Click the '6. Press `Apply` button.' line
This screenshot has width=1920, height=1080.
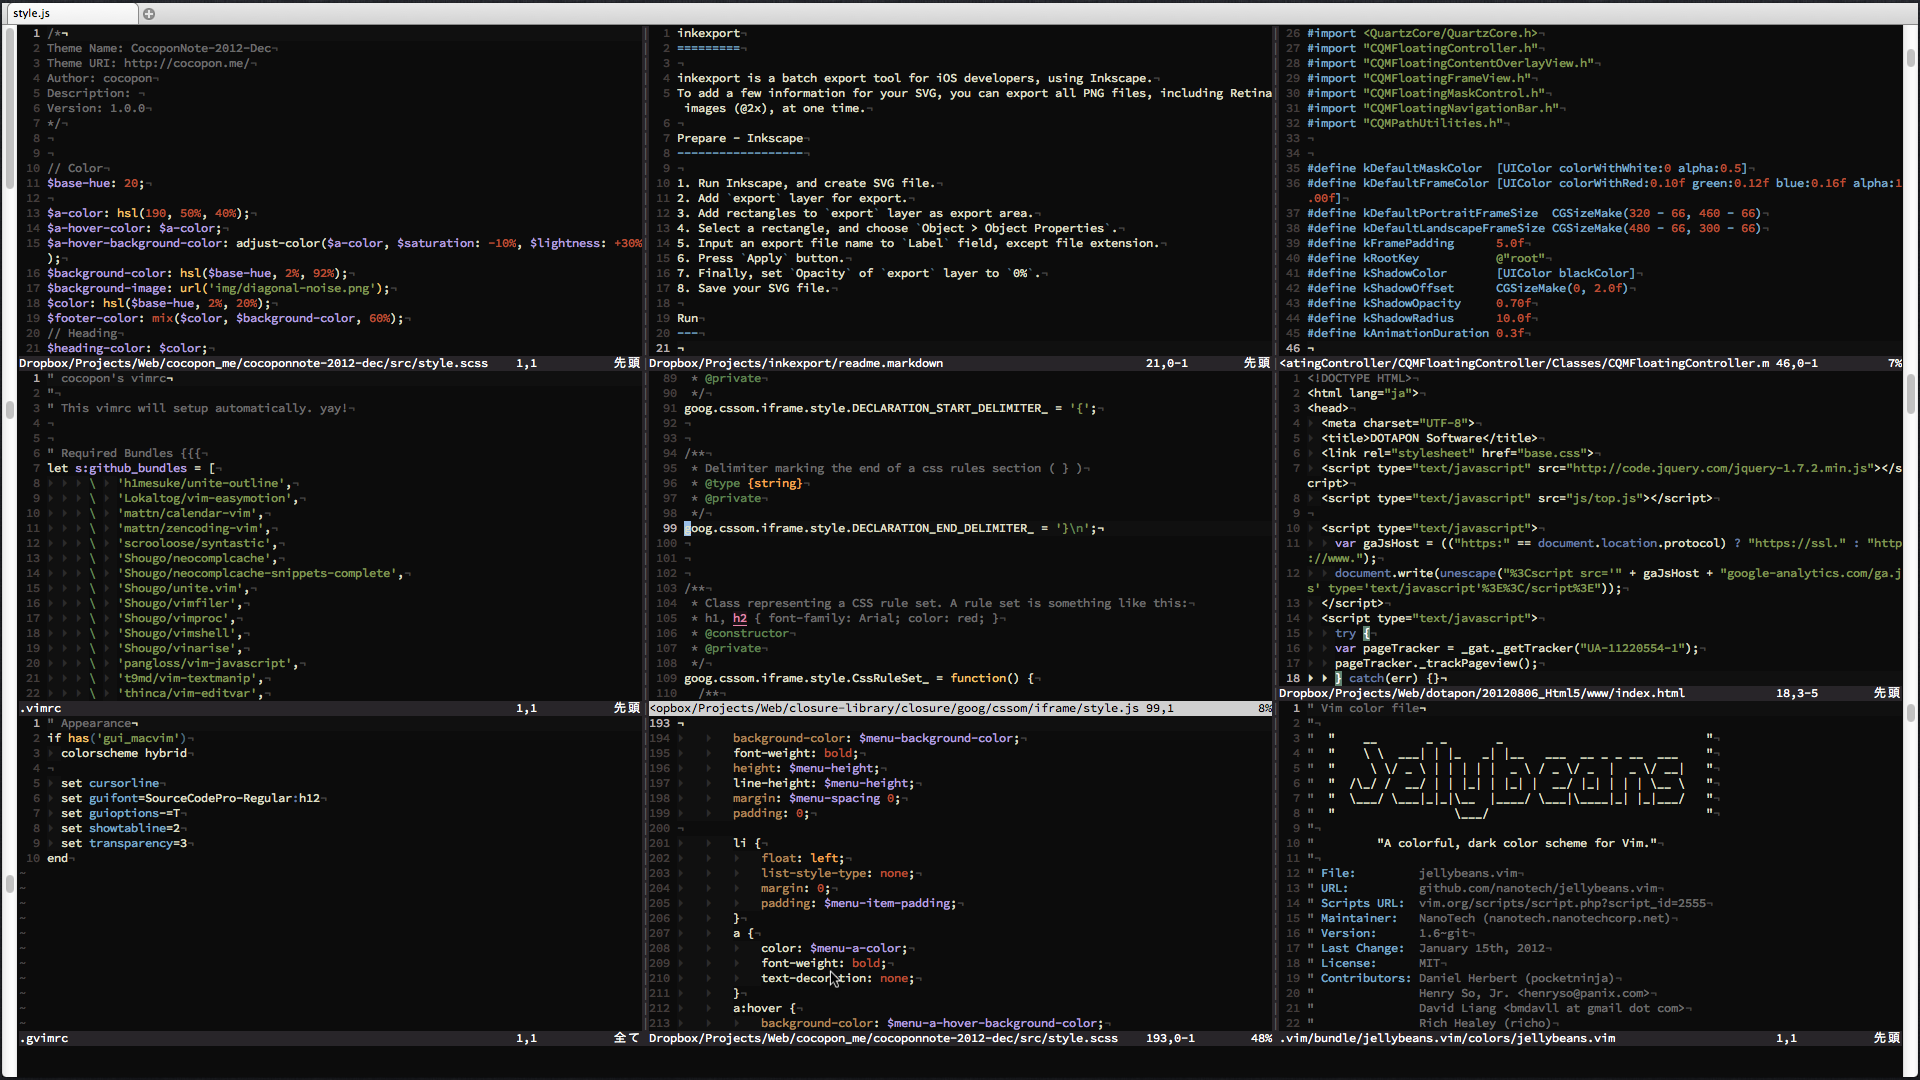[x=760, y=258]
